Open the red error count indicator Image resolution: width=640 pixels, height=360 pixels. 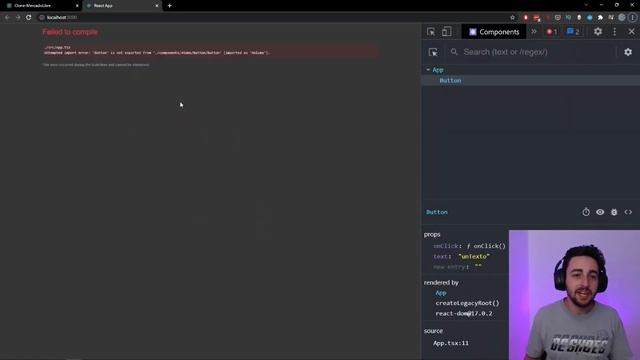tap(551, 31)
